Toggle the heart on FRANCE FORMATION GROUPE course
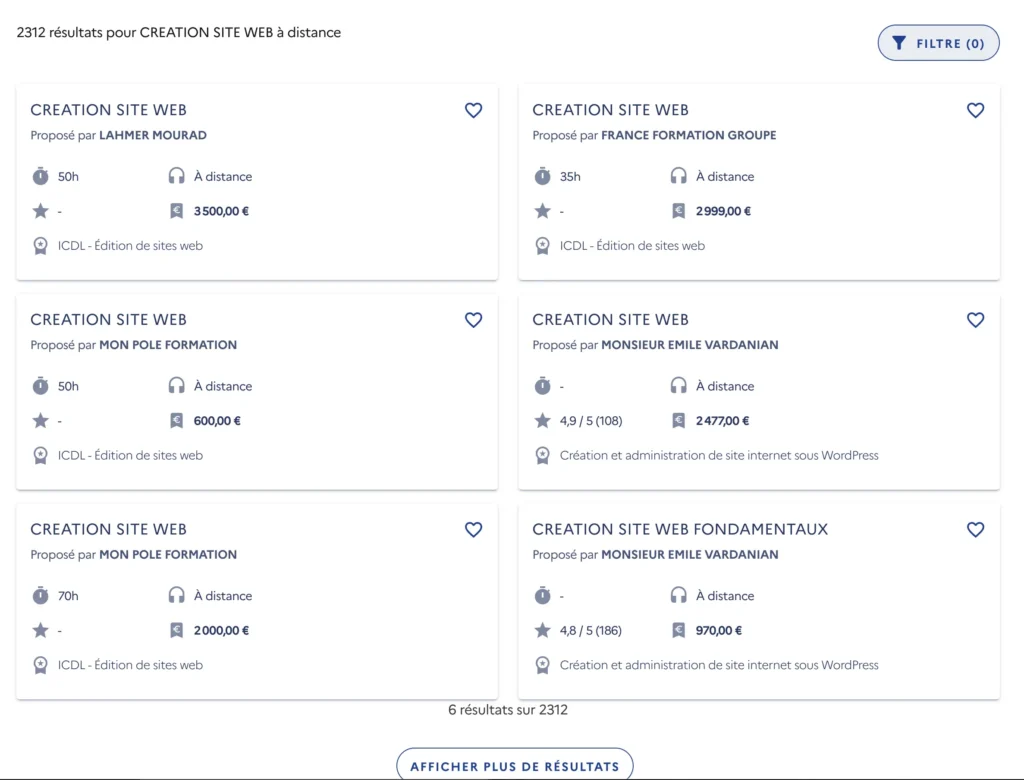 (975, 110)
